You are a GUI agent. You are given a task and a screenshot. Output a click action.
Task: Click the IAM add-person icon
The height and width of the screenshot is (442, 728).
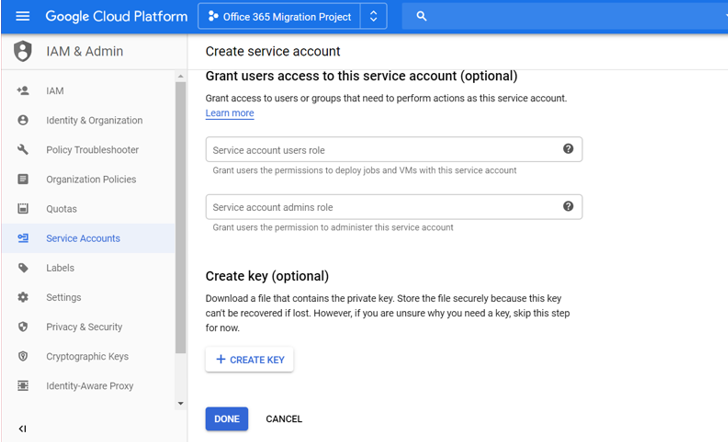[23, 91]
